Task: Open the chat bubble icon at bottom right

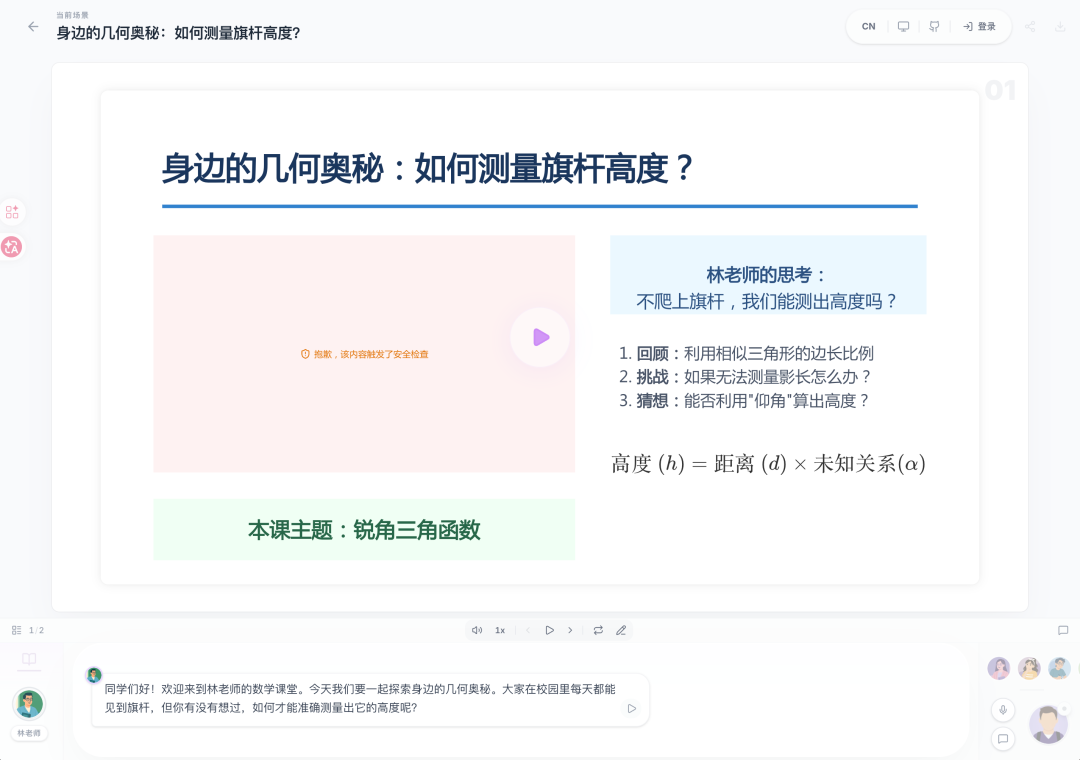Action: (1003, 740)
